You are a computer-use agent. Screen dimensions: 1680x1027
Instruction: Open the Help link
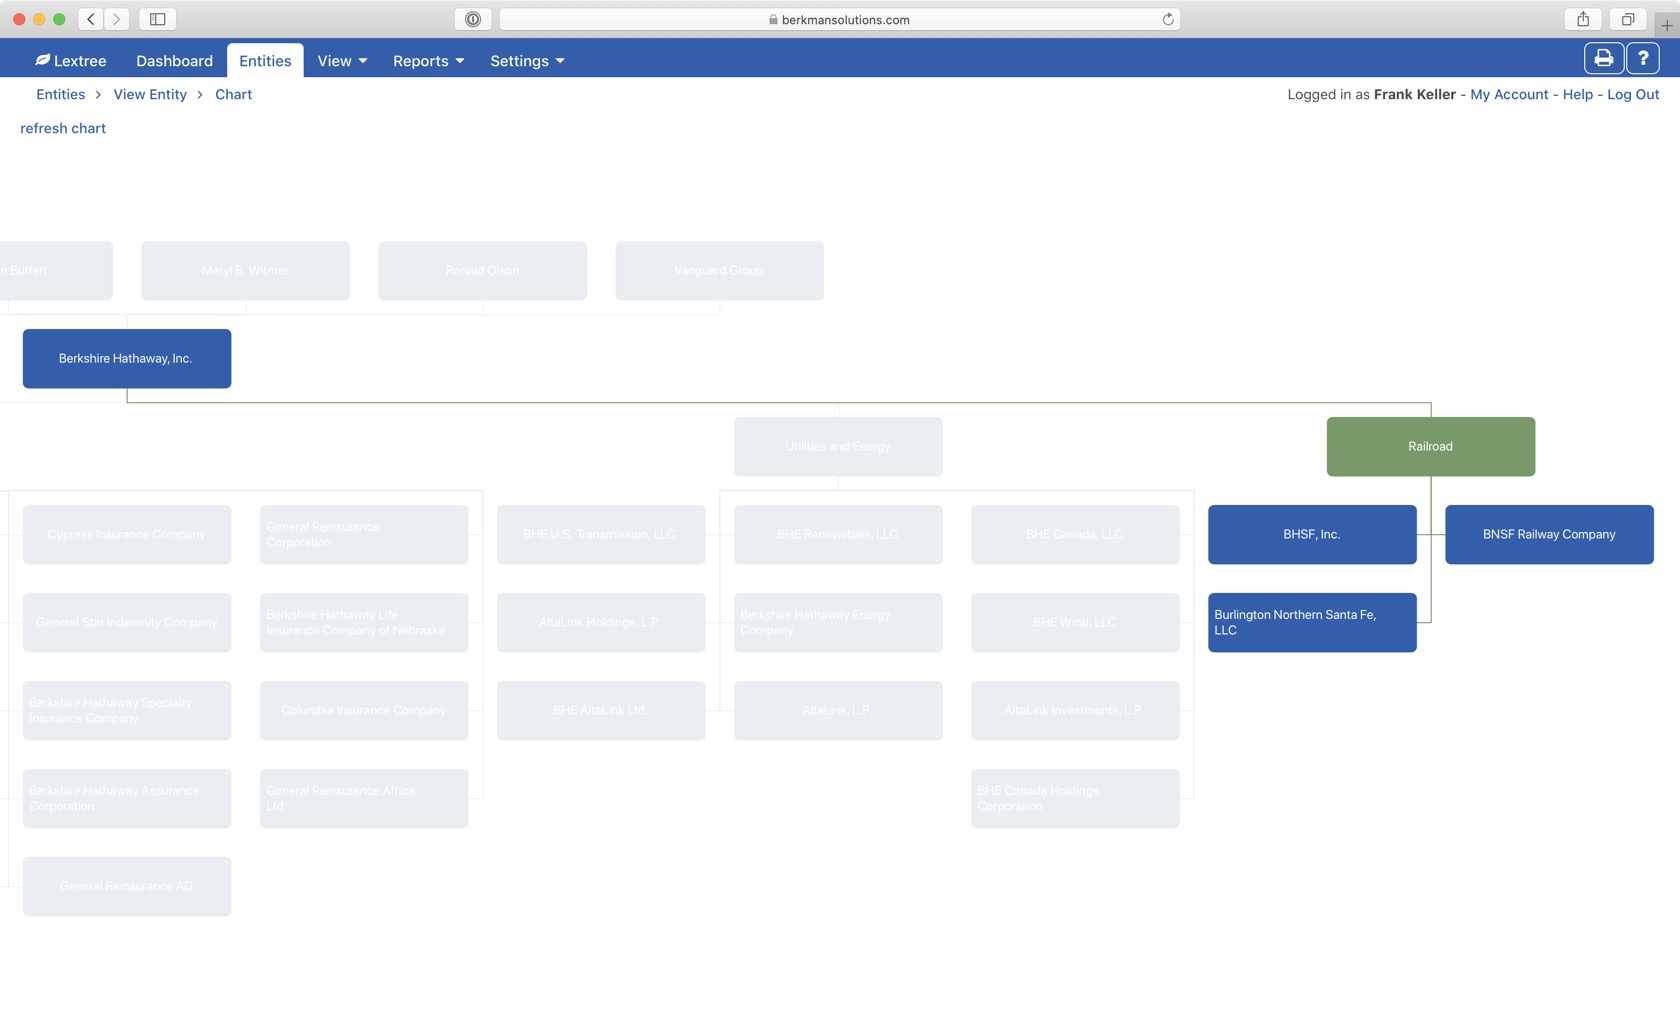[1577, 94]
